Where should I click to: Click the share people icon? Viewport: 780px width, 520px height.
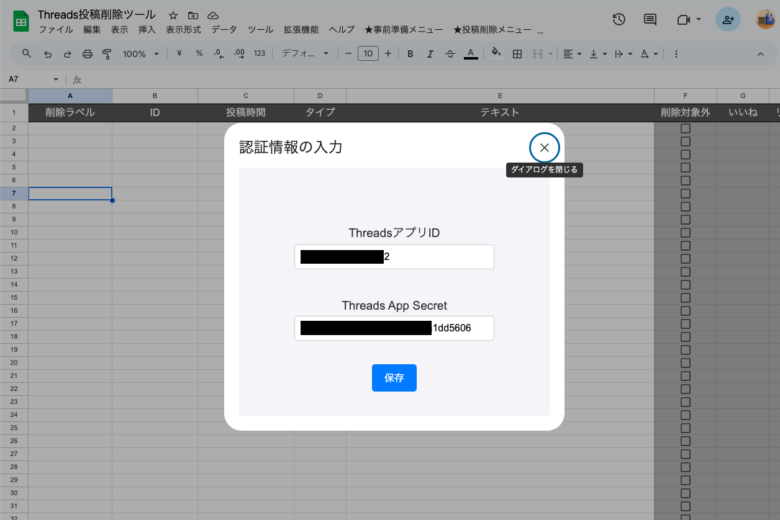tap(728, 19)
